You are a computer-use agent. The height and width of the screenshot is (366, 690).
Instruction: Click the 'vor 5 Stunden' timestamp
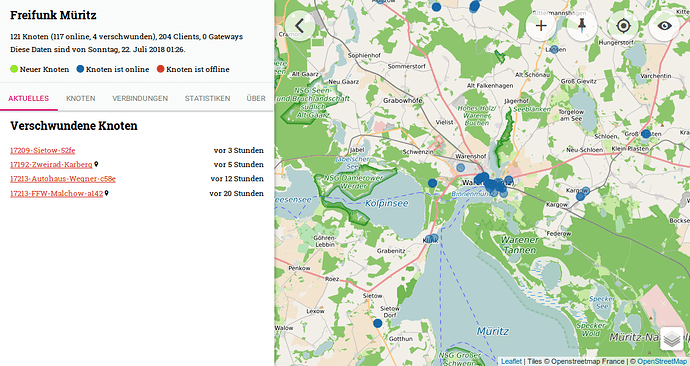(x=239, y=165)
